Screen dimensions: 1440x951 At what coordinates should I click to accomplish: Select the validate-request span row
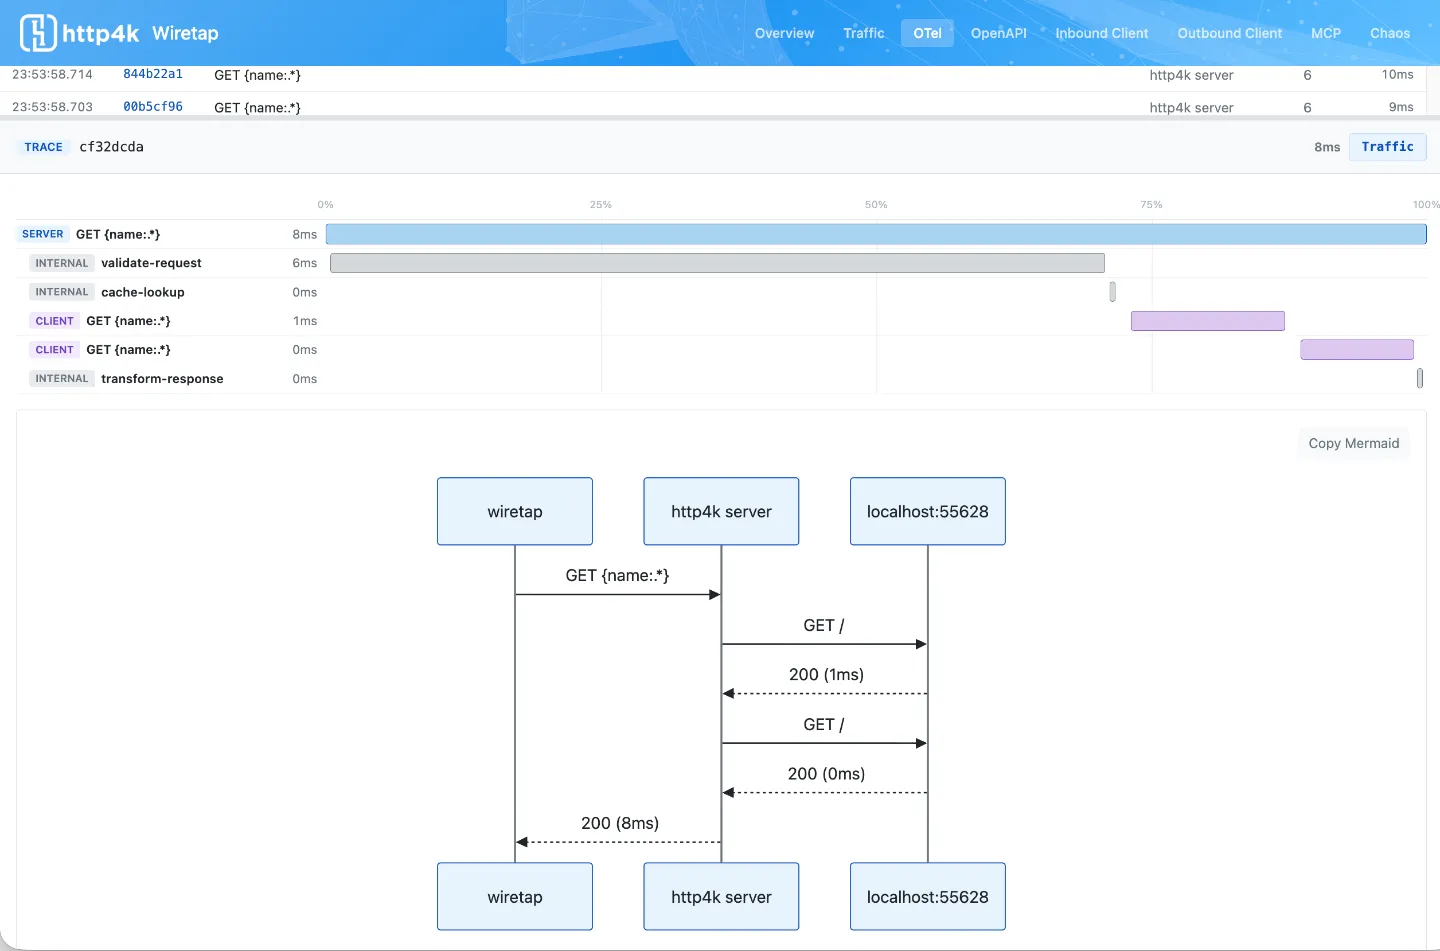[721, 263]
